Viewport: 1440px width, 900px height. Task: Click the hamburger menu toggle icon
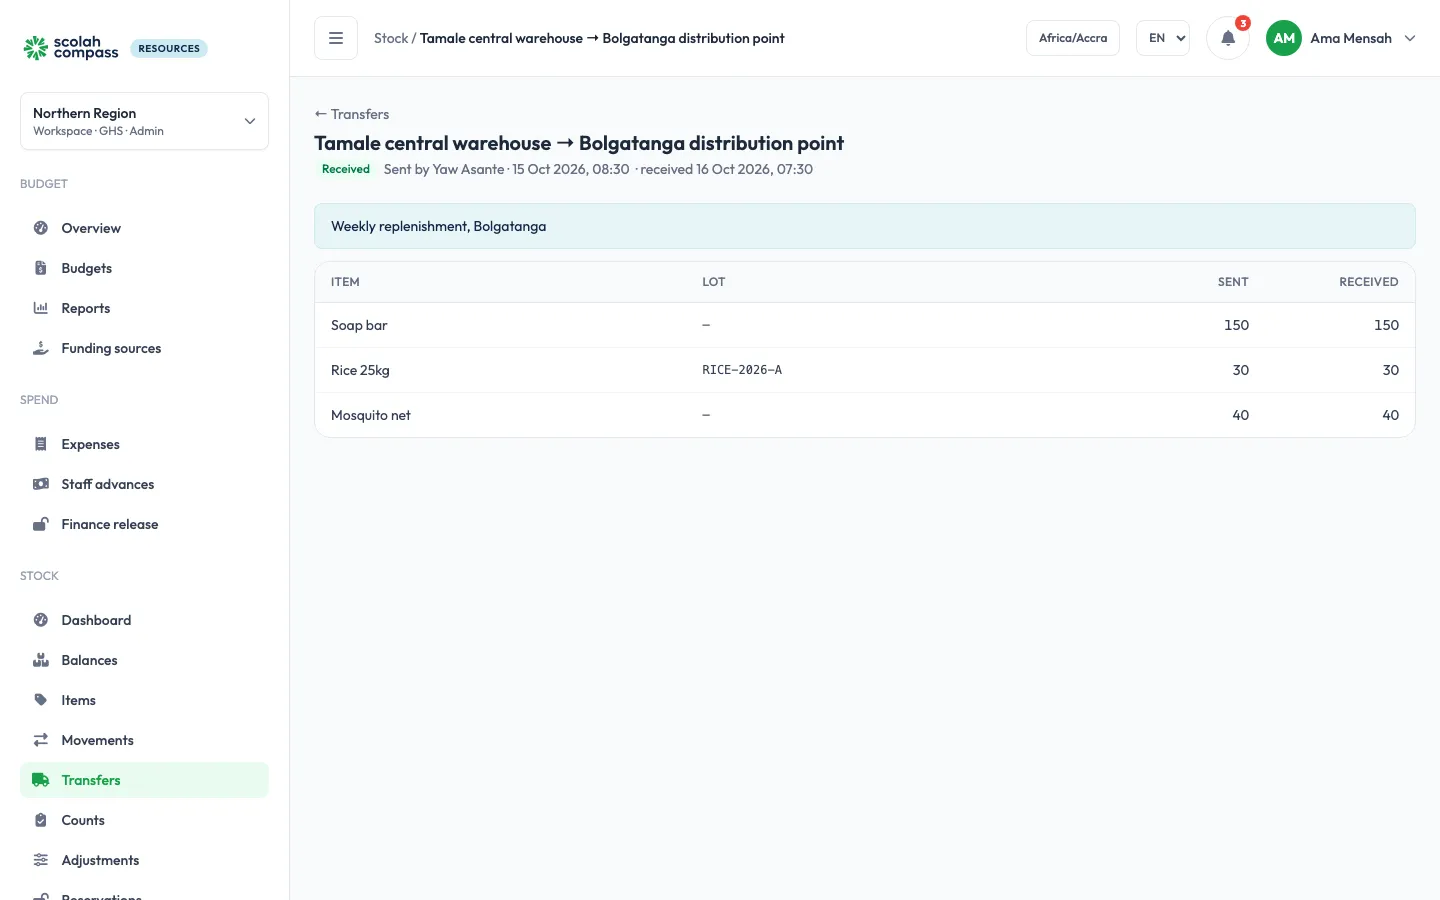(x=336, y=38)
